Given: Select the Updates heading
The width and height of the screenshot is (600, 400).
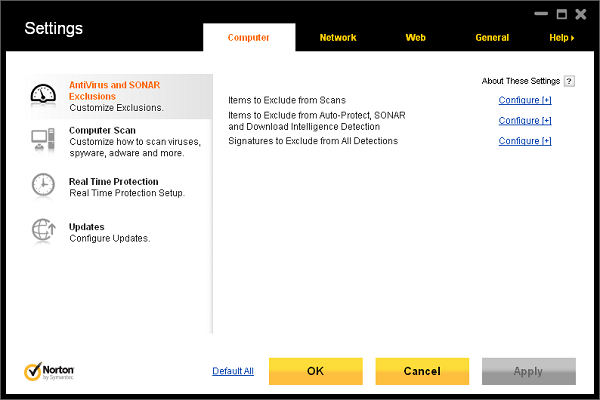Looking at the screenshot, I should click(x=86, y=227).
